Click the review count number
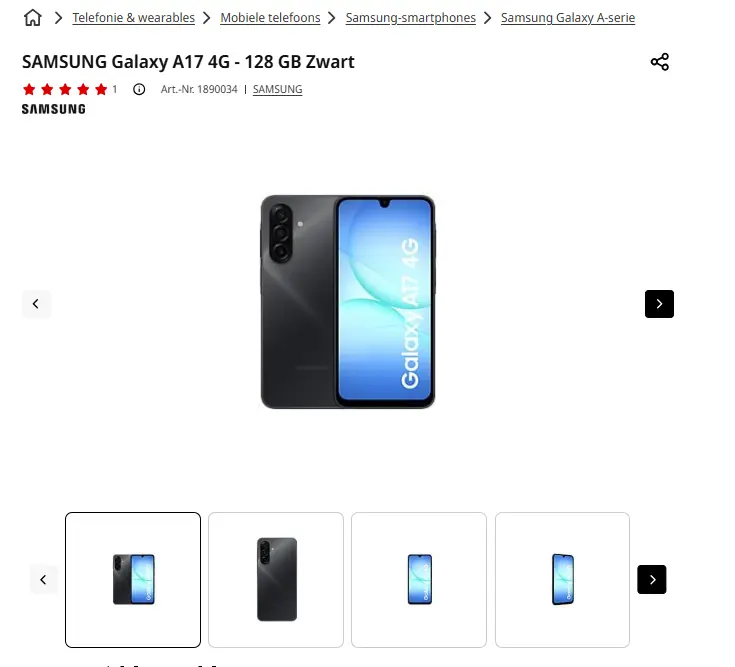 114,89
